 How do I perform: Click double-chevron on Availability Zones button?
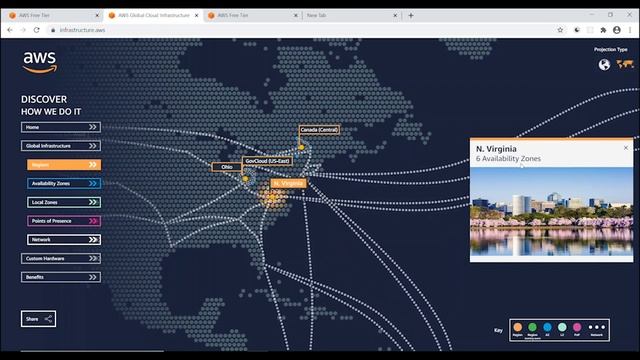pyautogui.click(x=93, y=183)
